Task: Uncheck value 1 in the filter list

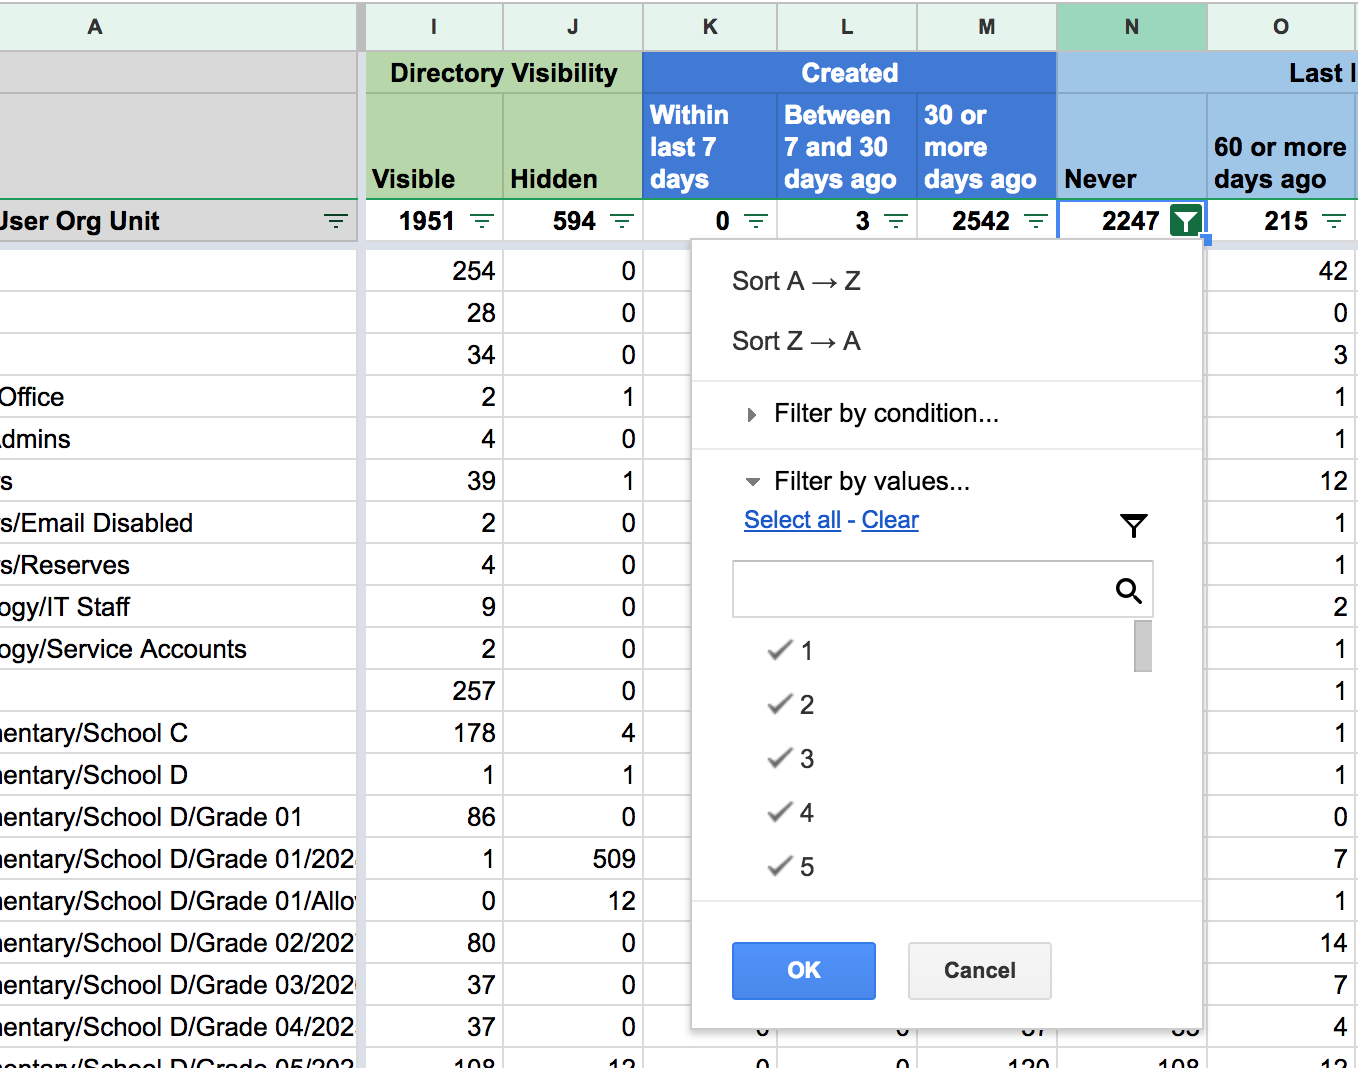Action: click(781, 651)
